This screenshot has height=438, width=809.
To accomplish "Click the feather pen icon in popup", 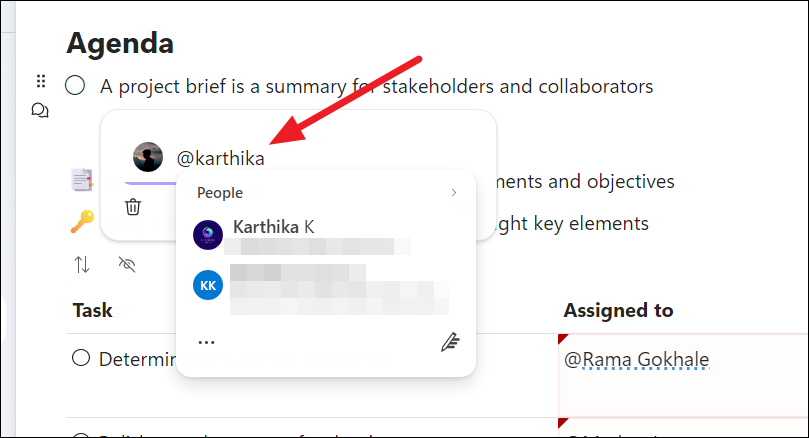I will [x=449, y=342].
